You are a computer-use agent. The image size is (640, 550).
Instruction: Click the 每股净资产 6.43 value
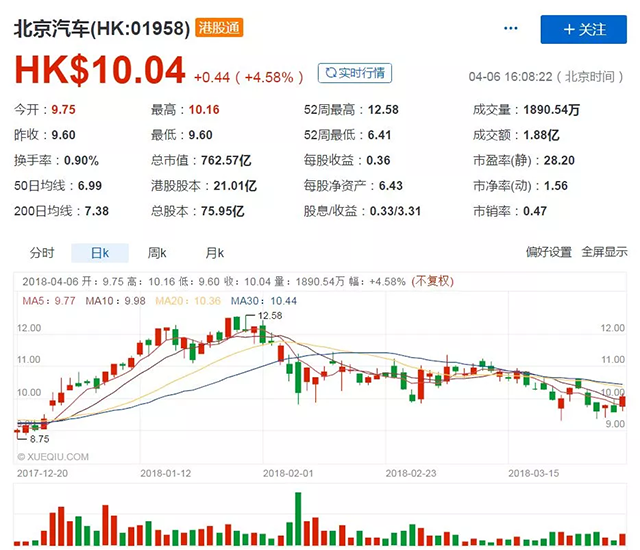click(x=391, y=186)
